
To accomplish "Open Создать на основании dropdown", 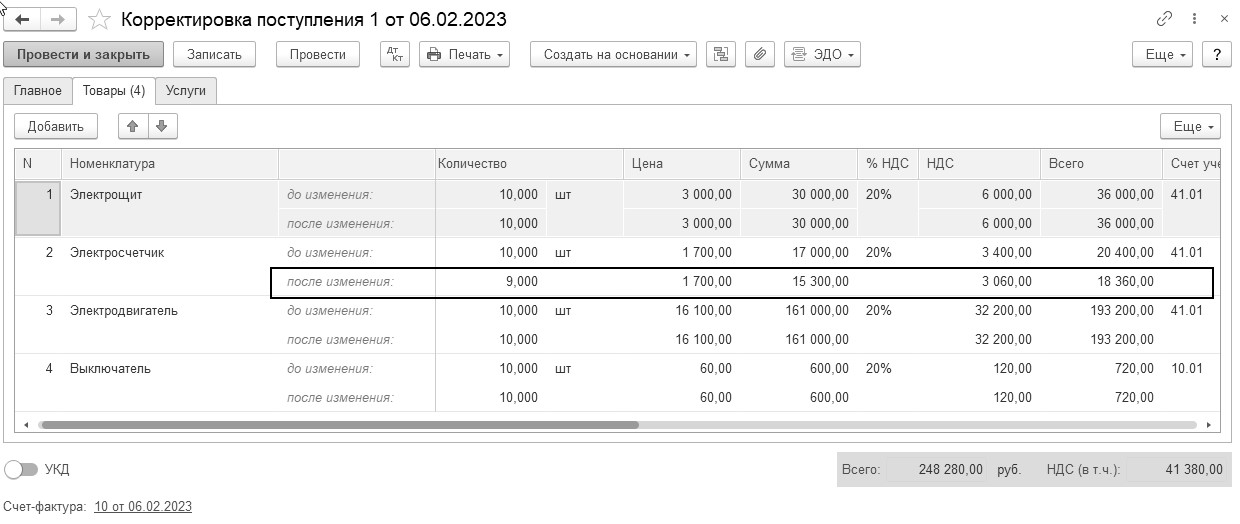I will [613, 54].
